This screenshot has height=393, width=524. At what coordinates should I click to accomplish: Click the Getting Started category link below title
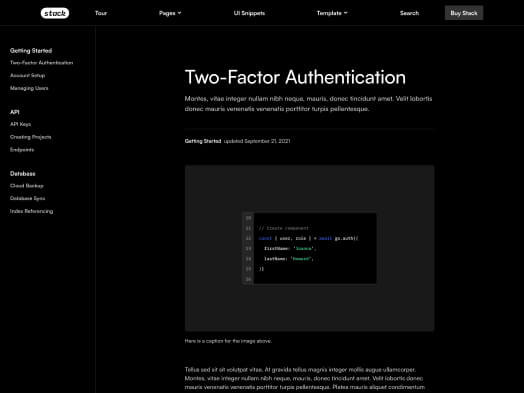(203, 141)
